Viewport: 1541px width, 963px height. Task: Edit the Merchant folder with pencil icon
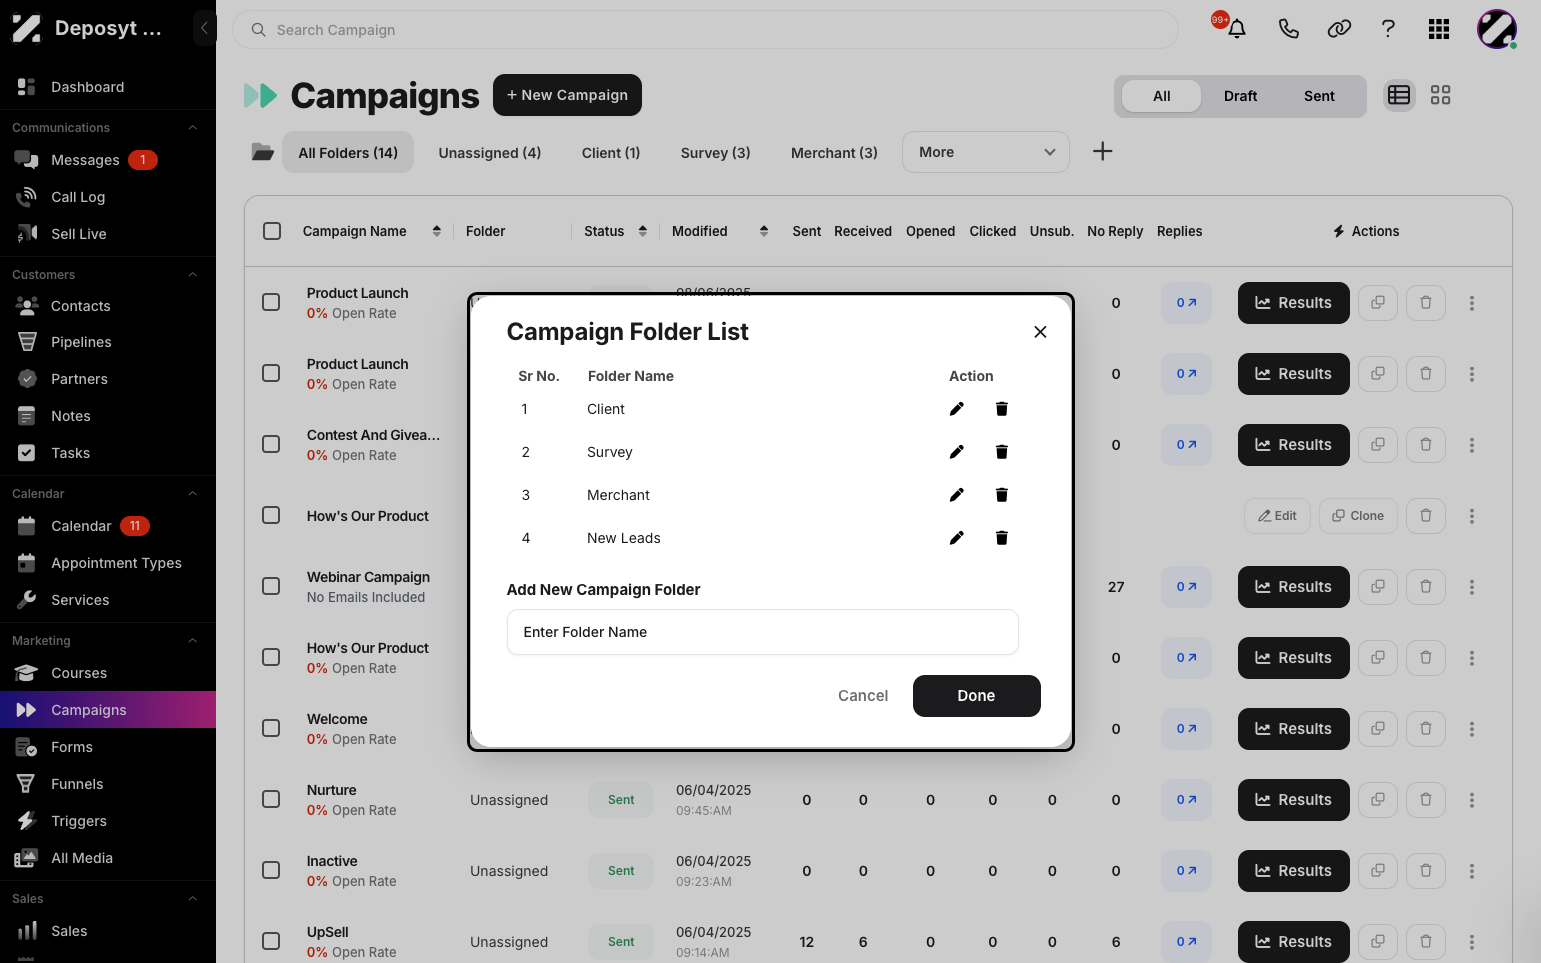click(x=957, y=495)
